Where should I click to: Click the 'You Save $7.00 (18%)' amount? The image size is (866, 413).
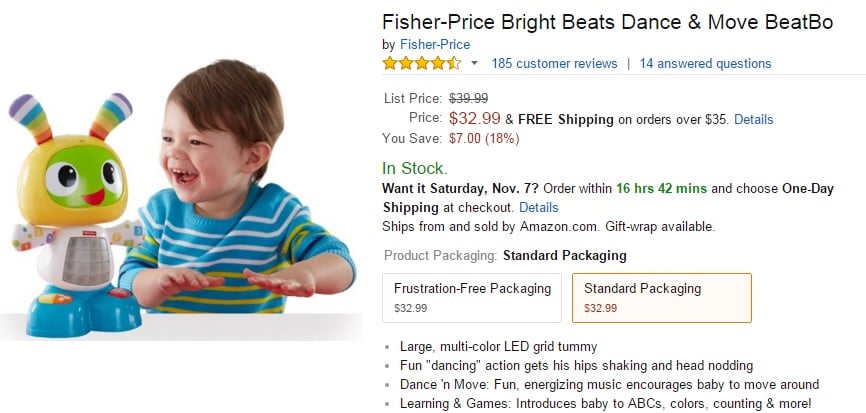[x=485, y=138]
